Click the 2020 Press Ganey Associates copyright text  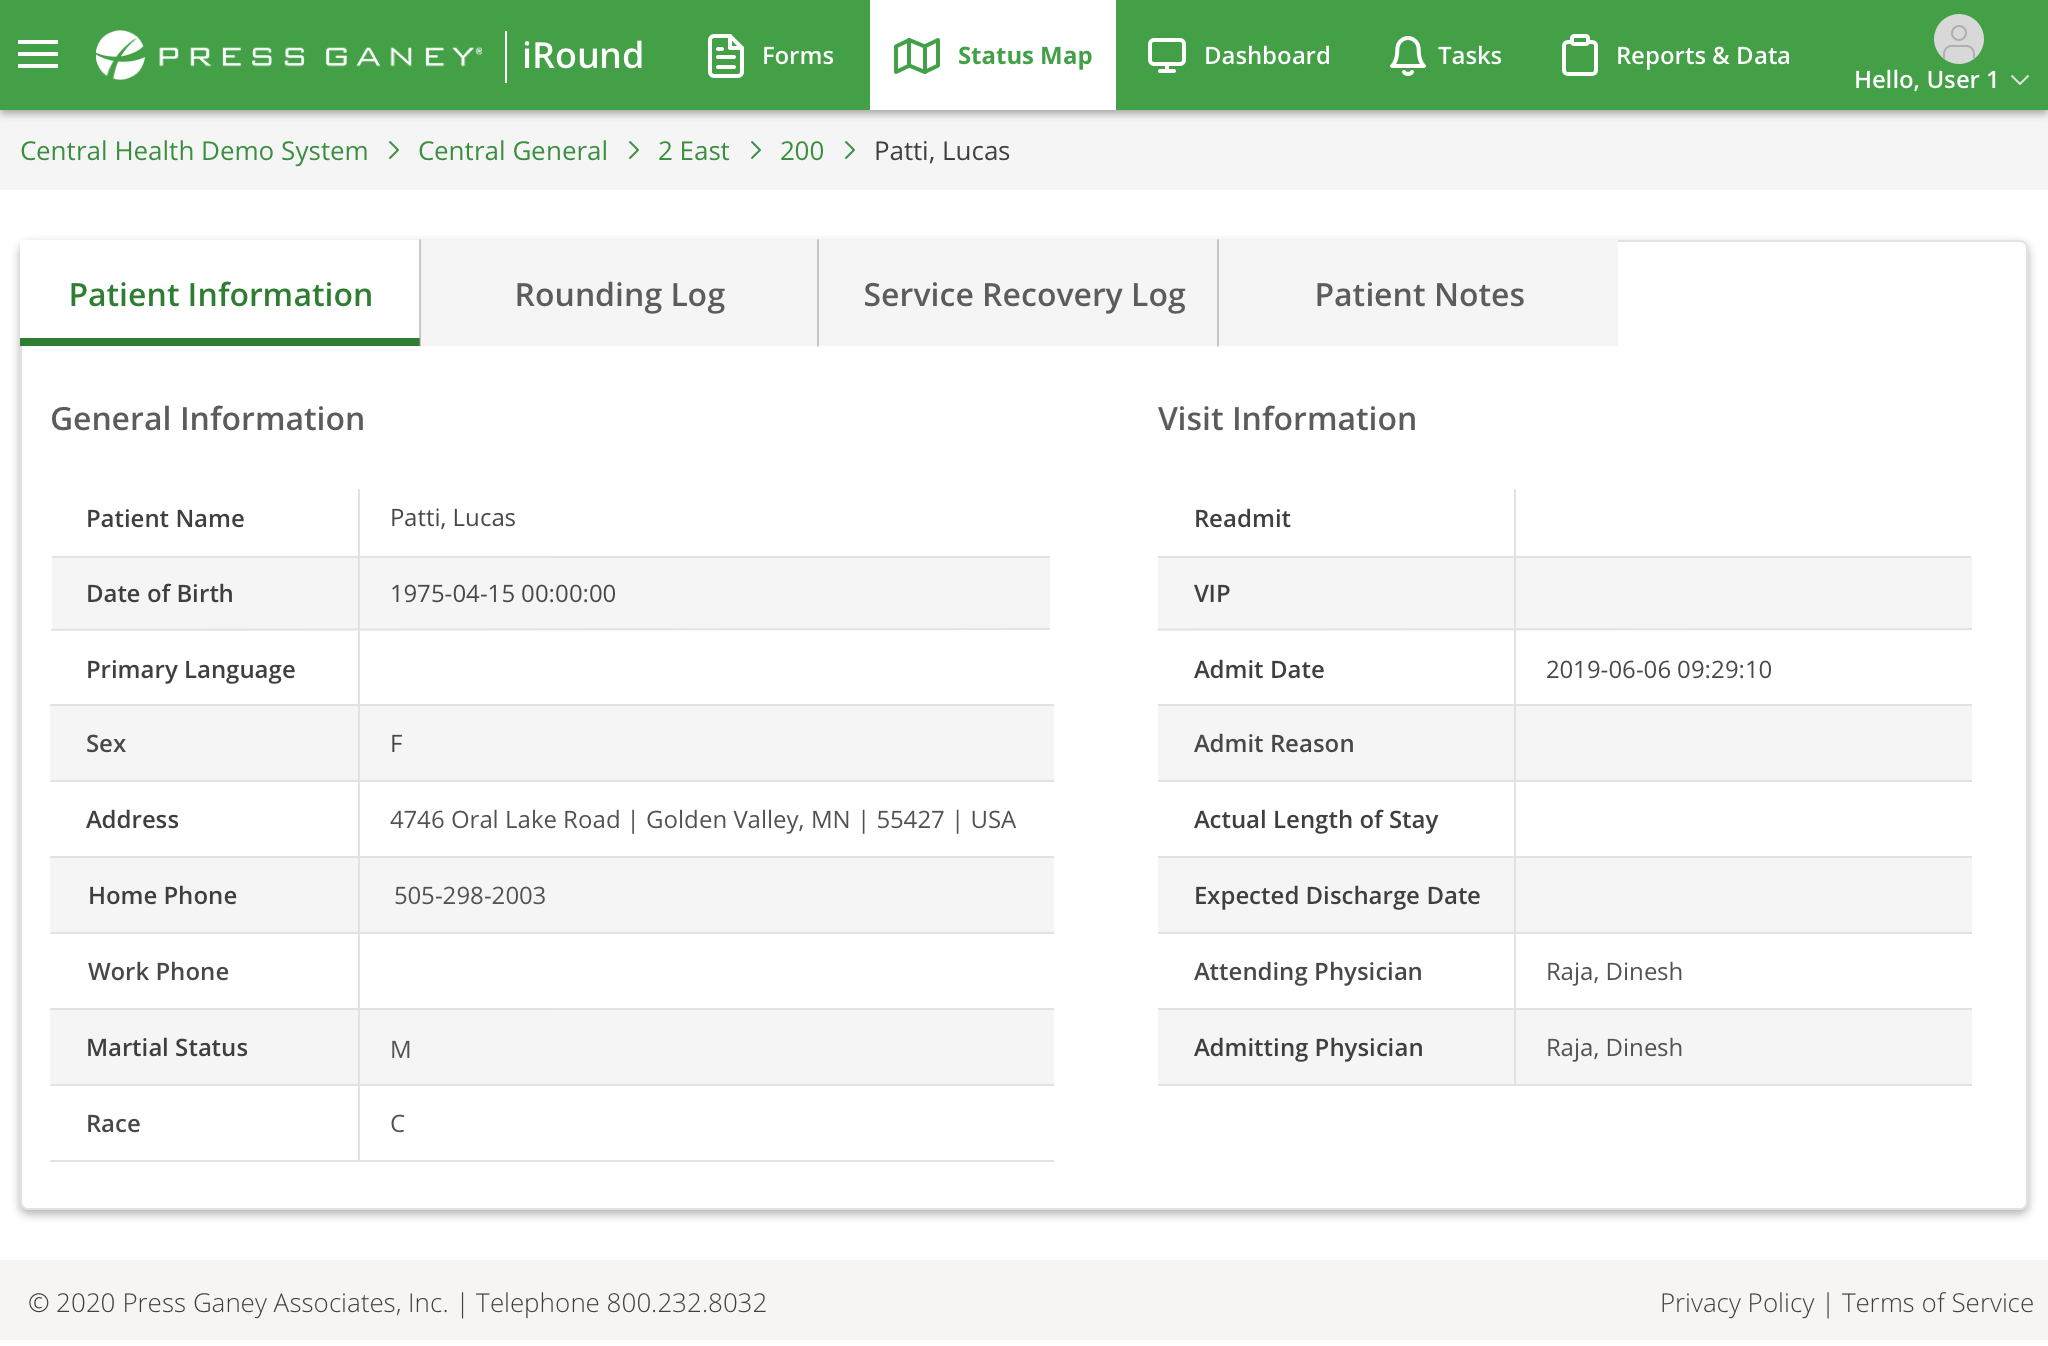[238, 1303]
